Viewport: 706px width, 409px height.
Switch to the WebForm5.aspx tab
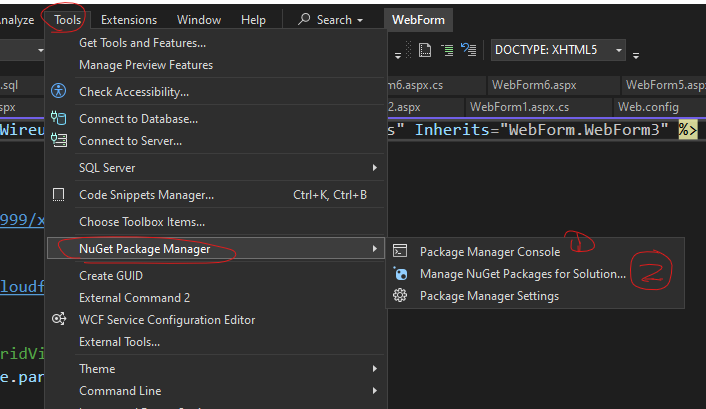(x=665, y=85)
